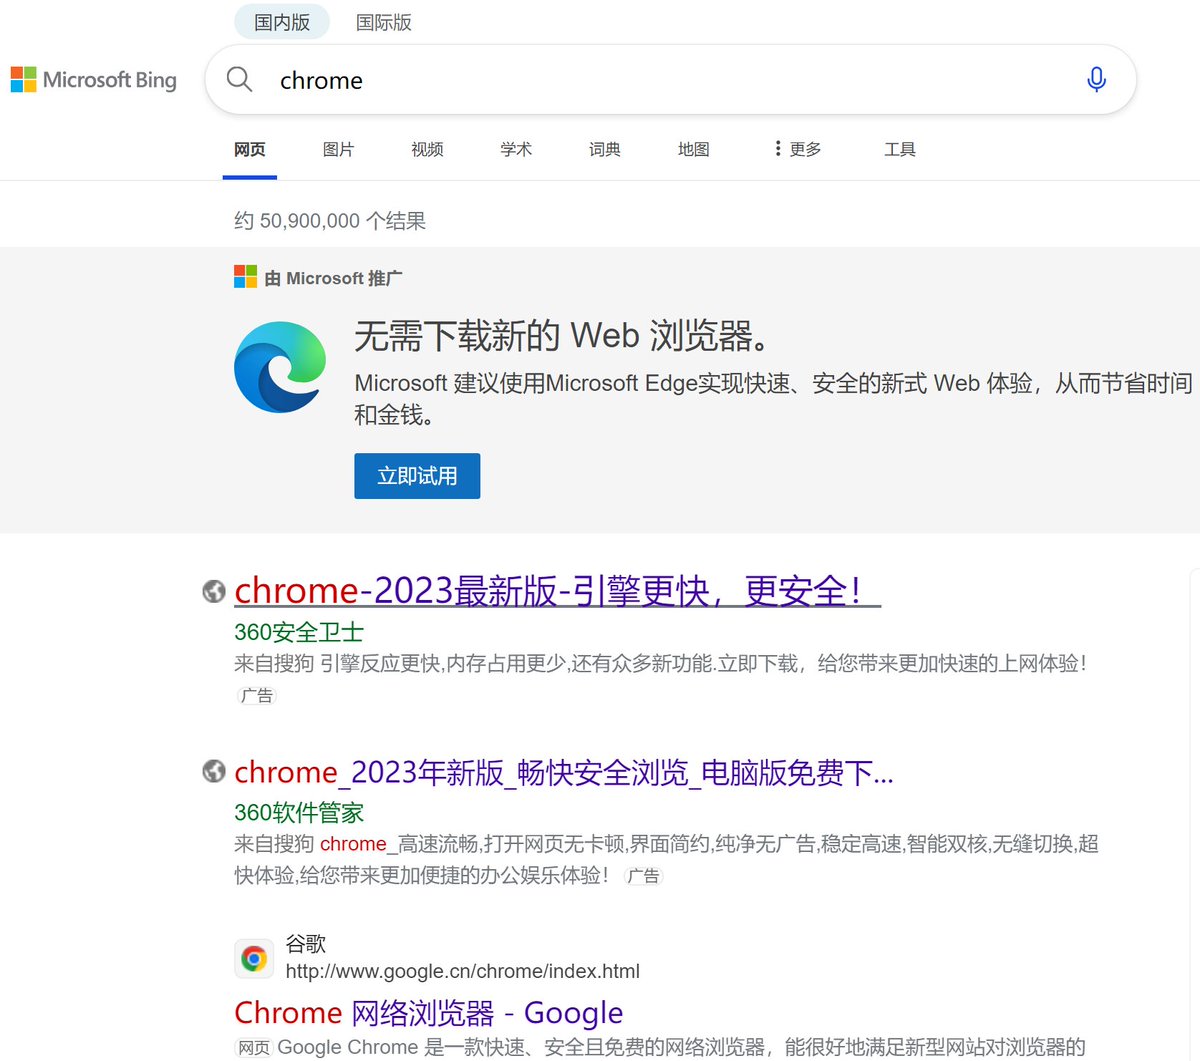Click the 立即试用 button
This screenshot has width=1200, height=1061.
click(417, 476)
